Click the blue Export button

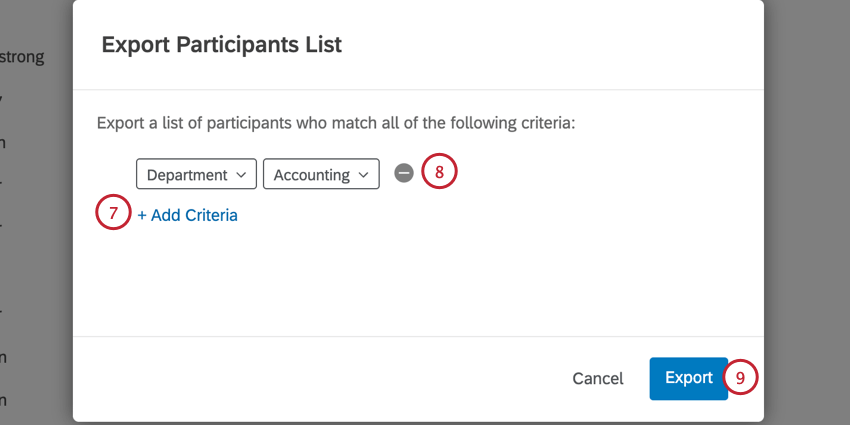688,378
